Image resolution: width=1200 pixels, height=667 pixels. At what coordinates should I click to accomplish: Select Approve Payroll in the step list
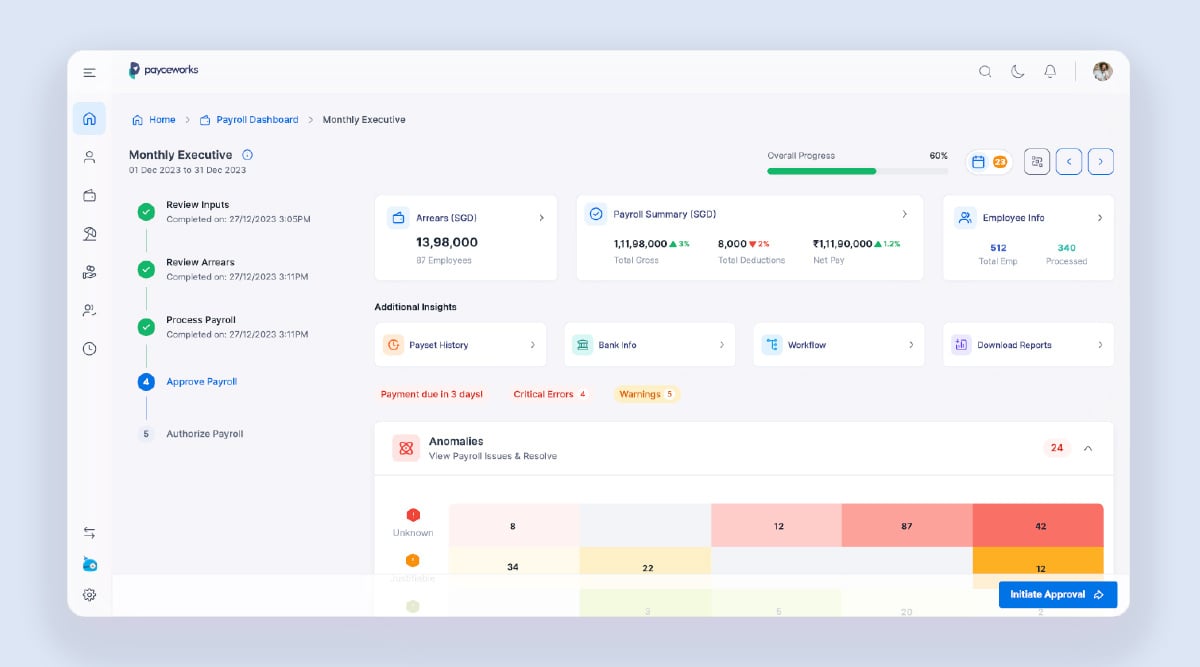201,381
